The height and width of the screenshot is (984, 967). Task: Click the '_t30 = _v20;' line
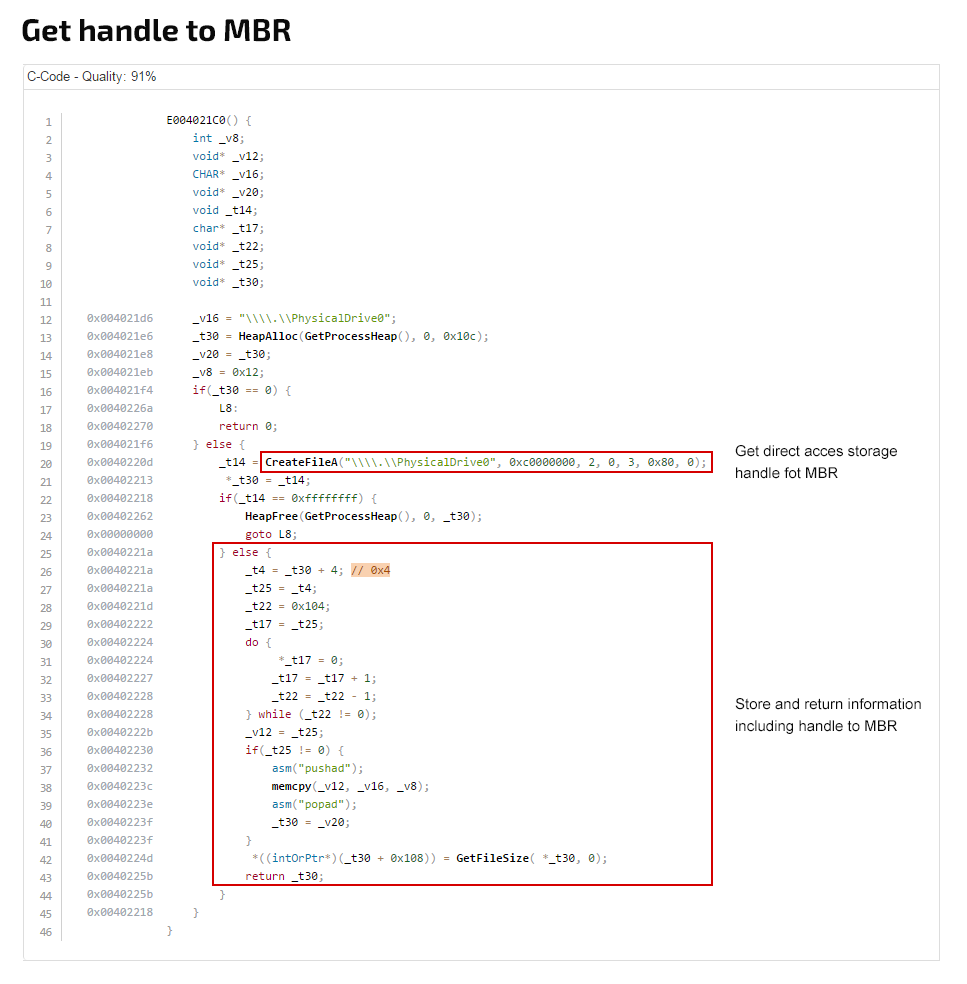pyautogui.click(x=311, y=823)
